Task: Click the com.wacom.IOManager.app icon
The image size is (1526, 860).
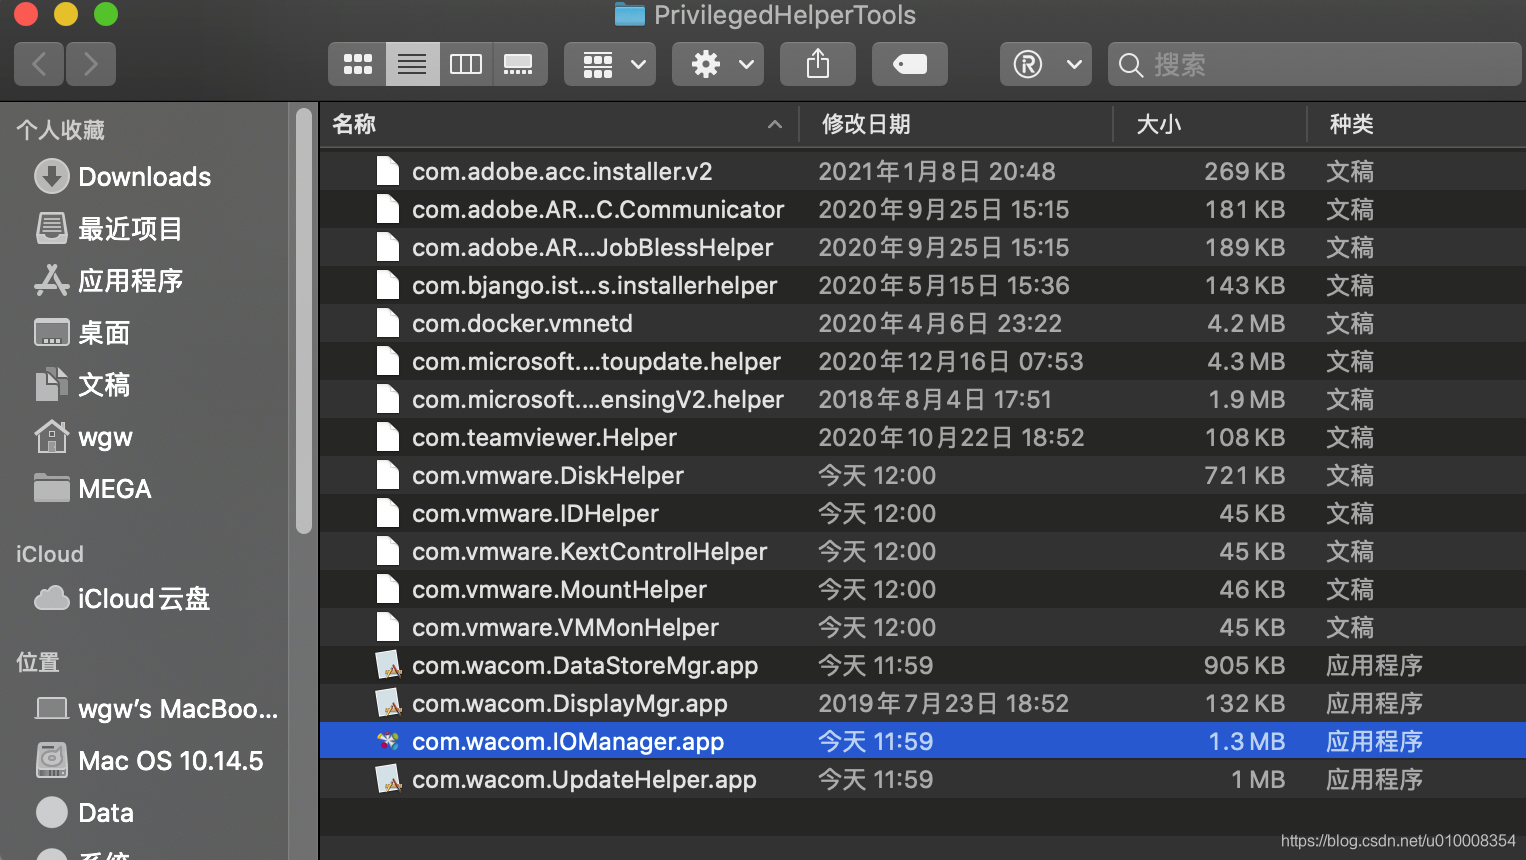Action: click(388, 741)
